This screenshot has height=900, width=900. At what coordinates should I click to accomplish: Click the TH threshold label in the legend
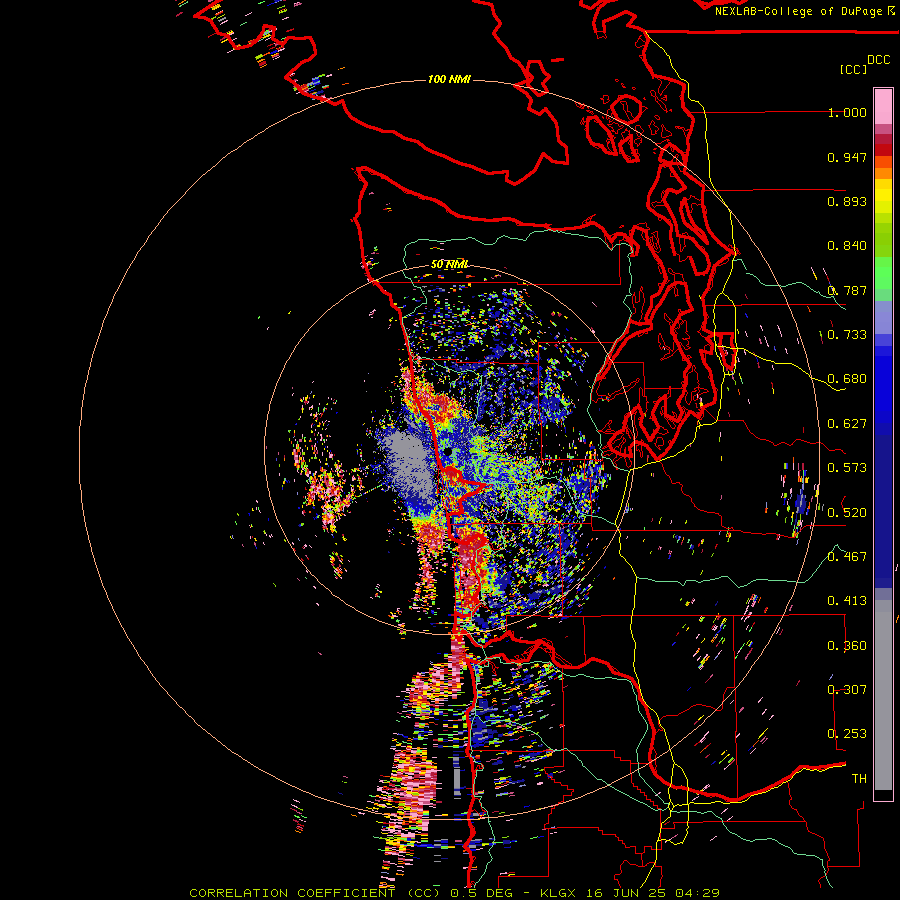[x=859, y=779]
